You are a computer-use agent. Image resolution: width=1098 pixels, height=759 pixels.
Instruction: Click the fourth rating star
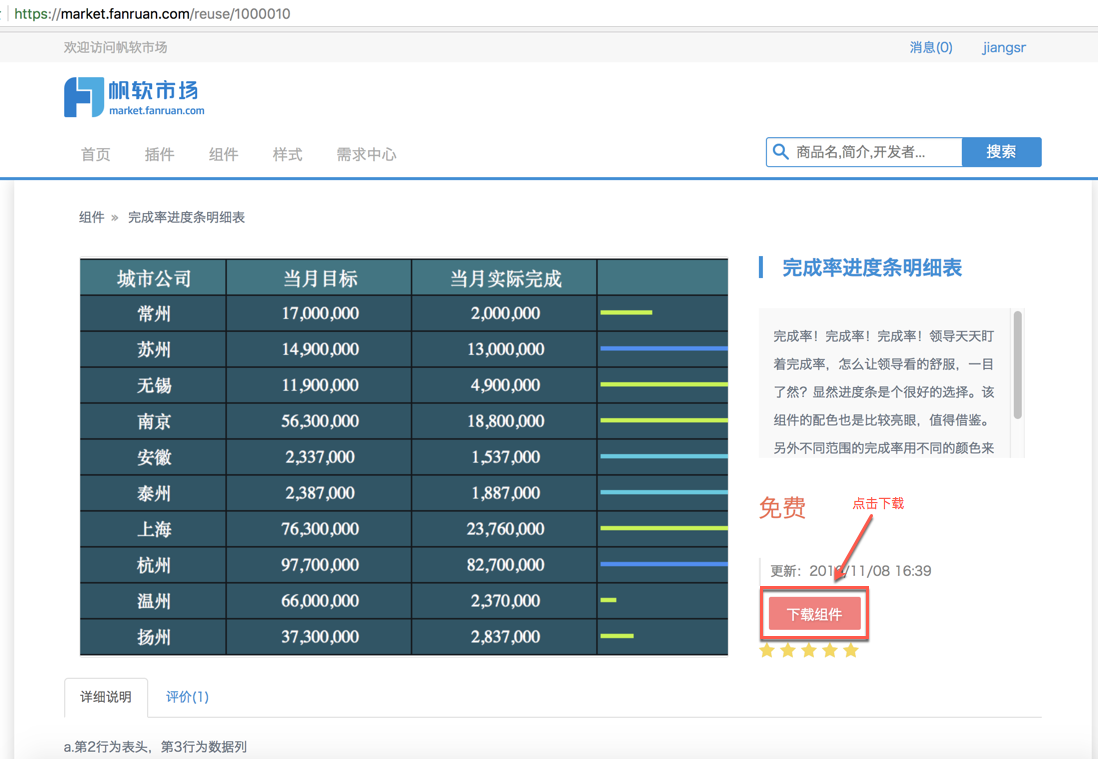tap(830, 651)
